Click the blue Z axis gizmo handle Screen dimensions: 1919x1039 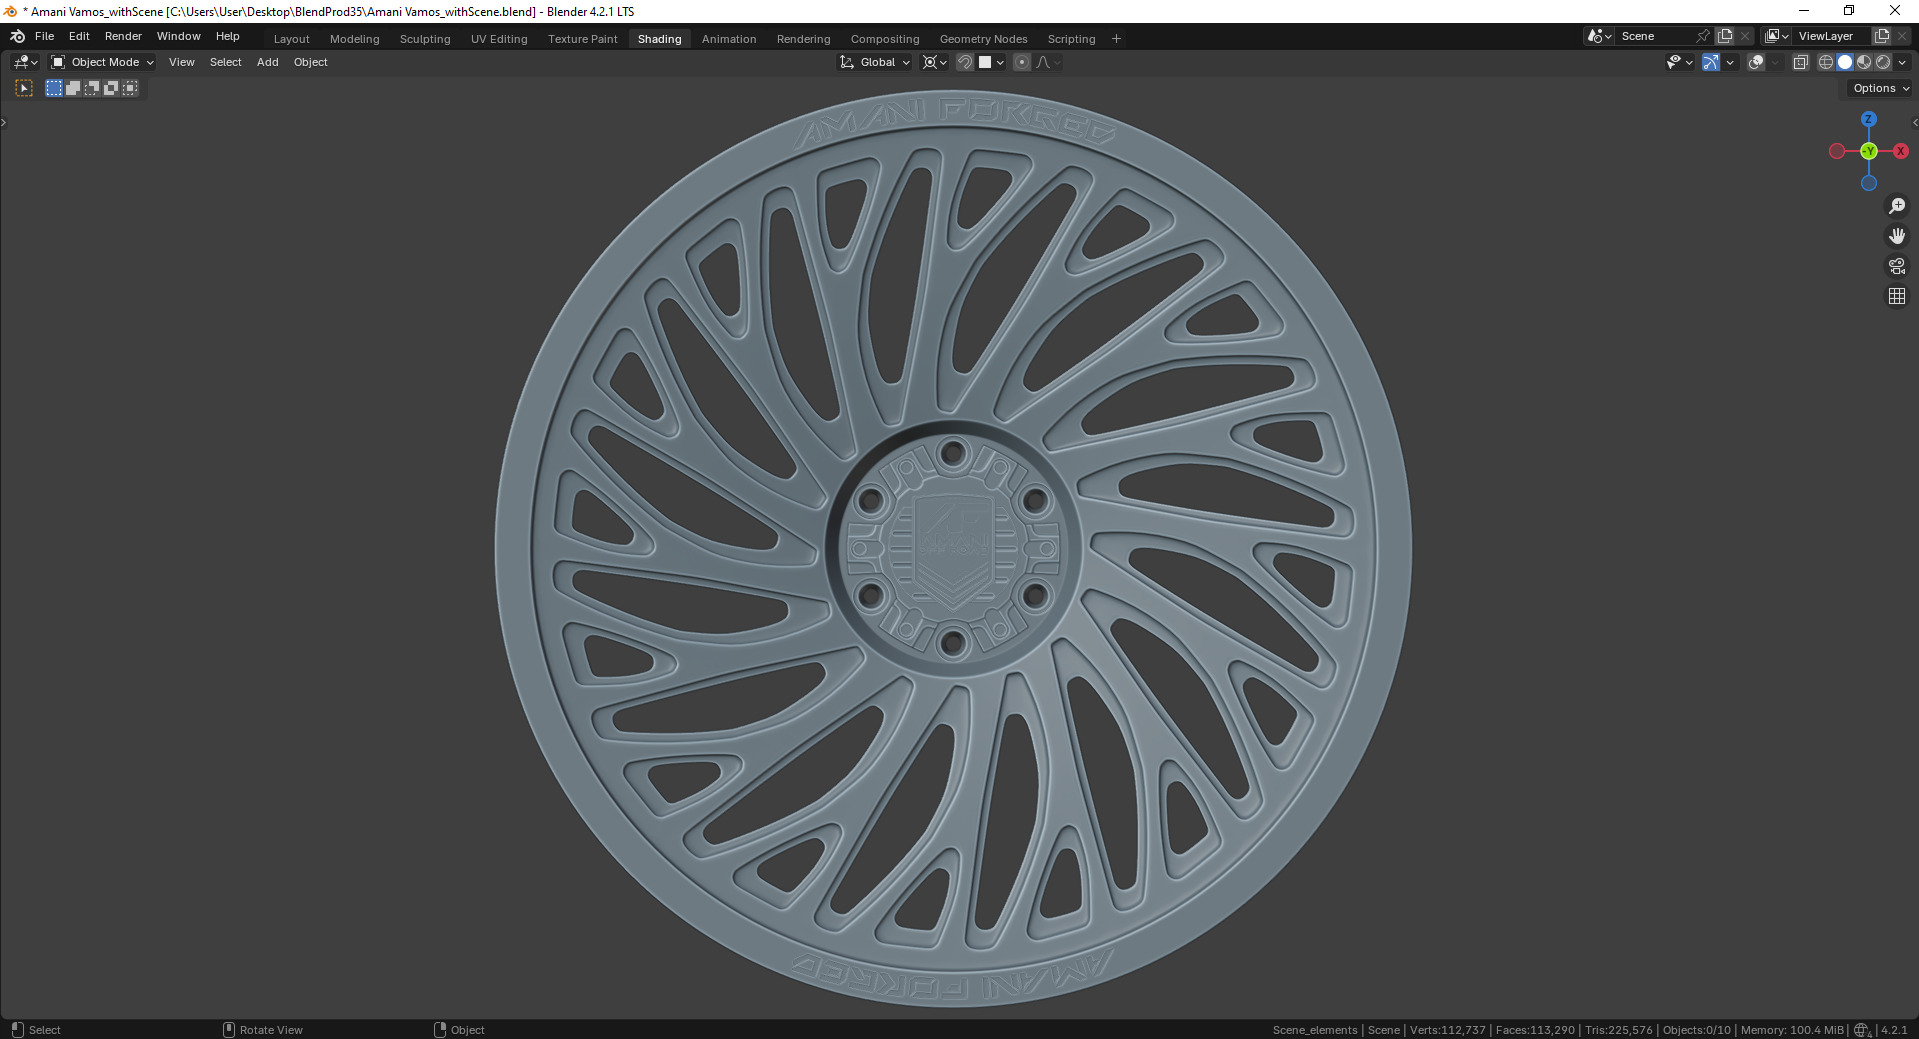1868,119
